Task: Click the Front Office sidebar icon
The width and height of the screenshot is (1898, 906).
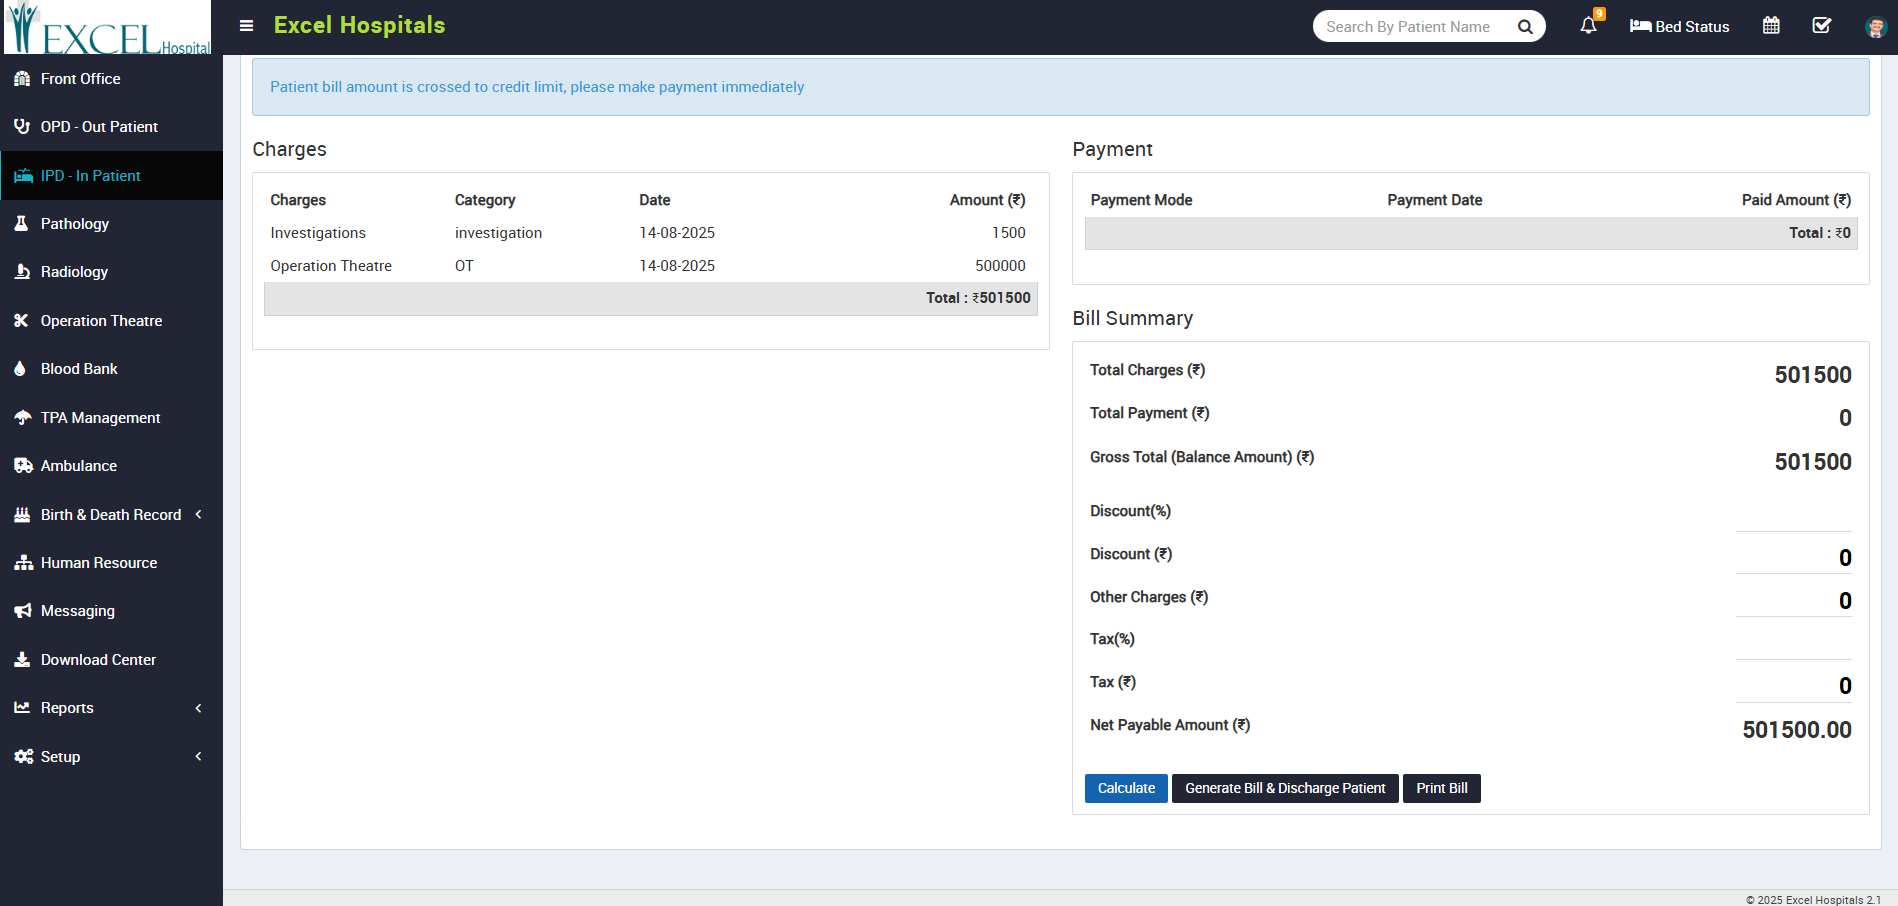Action: click(22, 79)
